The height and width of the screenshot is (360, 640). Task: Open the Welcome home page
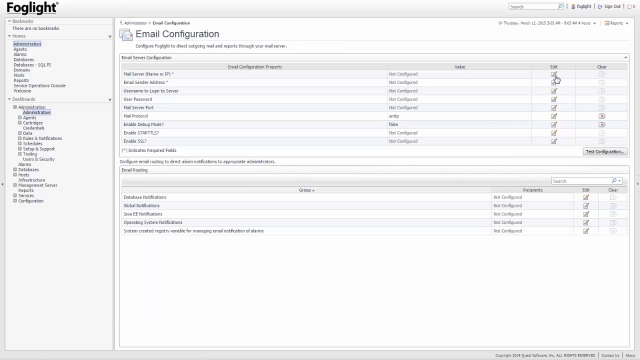[22, 91]
